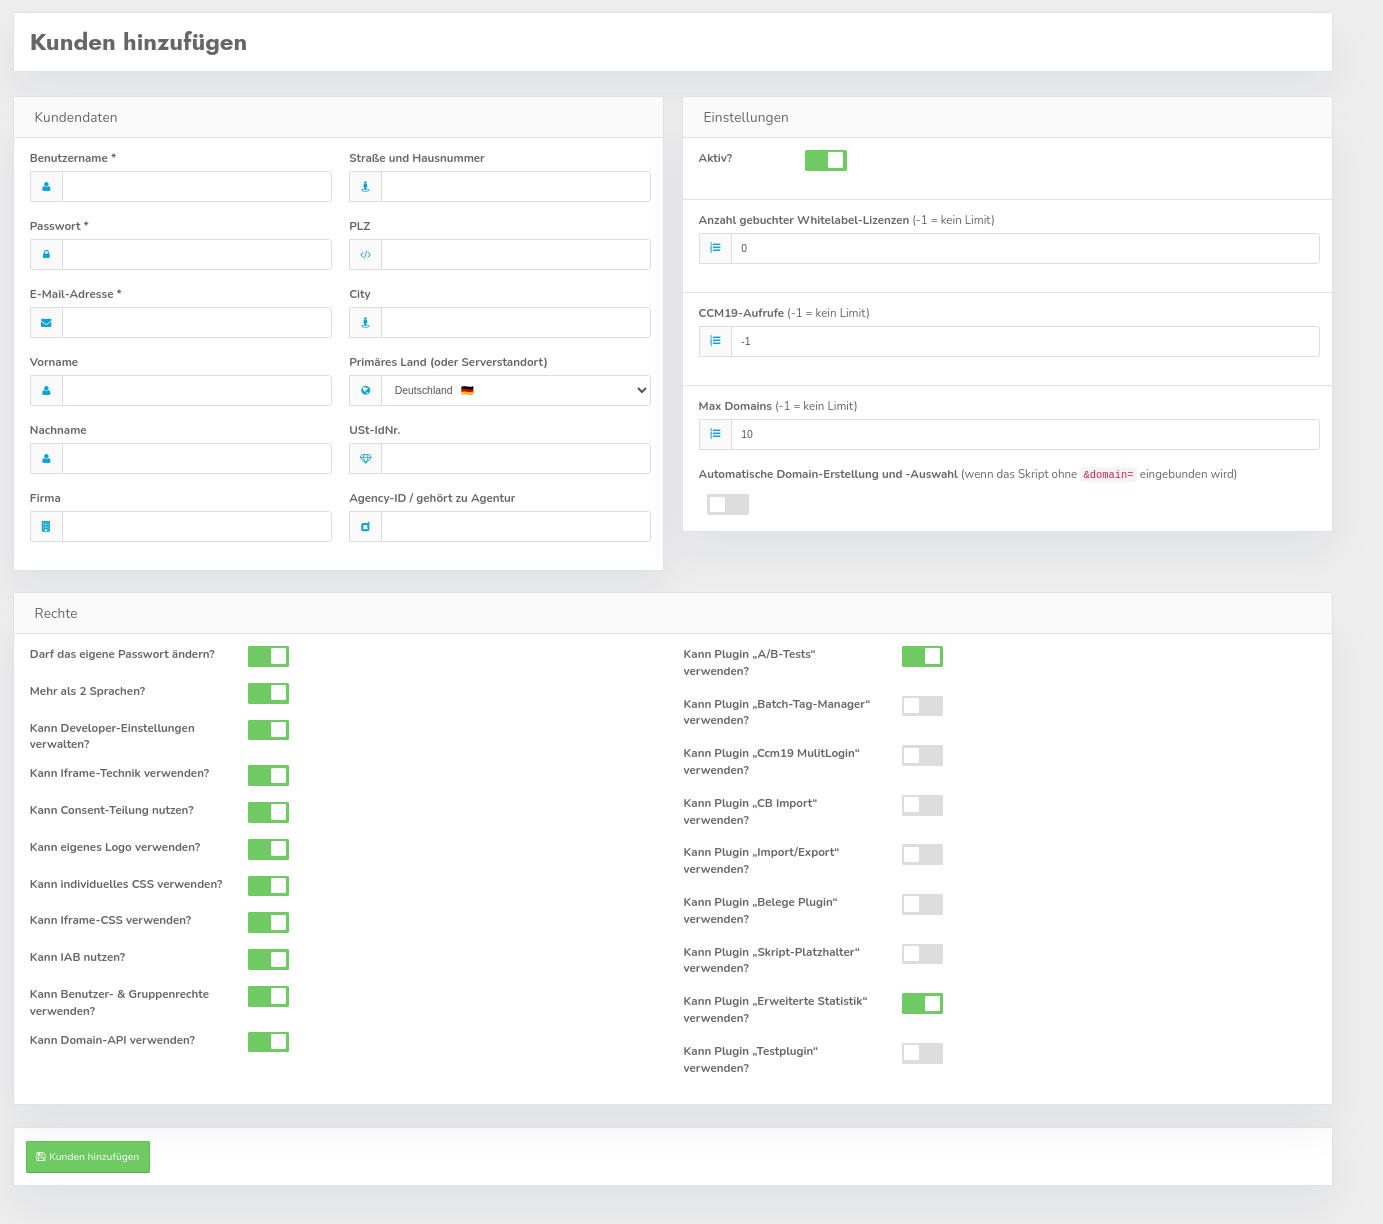Click into the CCM19-Aufrufe input field
This screenshot has height=1224, width=1383.
1024,342
